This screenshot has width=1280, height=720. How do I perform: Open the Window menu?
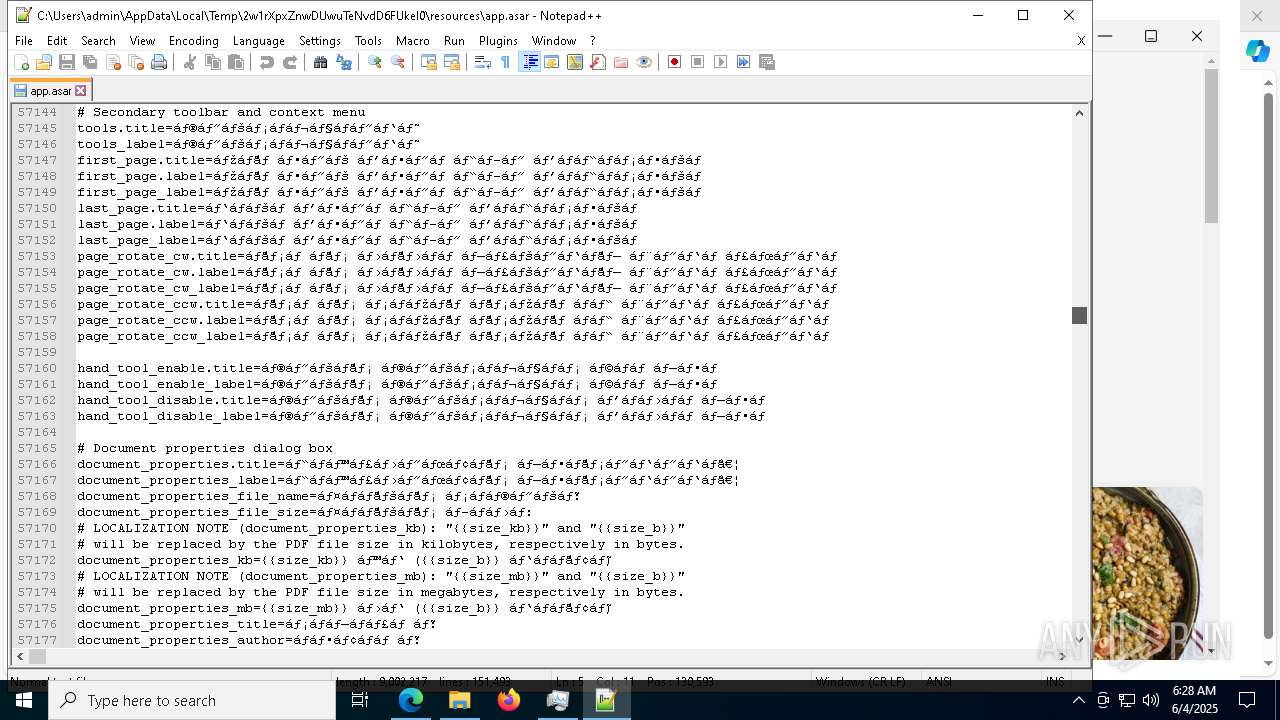coord(553,41)
